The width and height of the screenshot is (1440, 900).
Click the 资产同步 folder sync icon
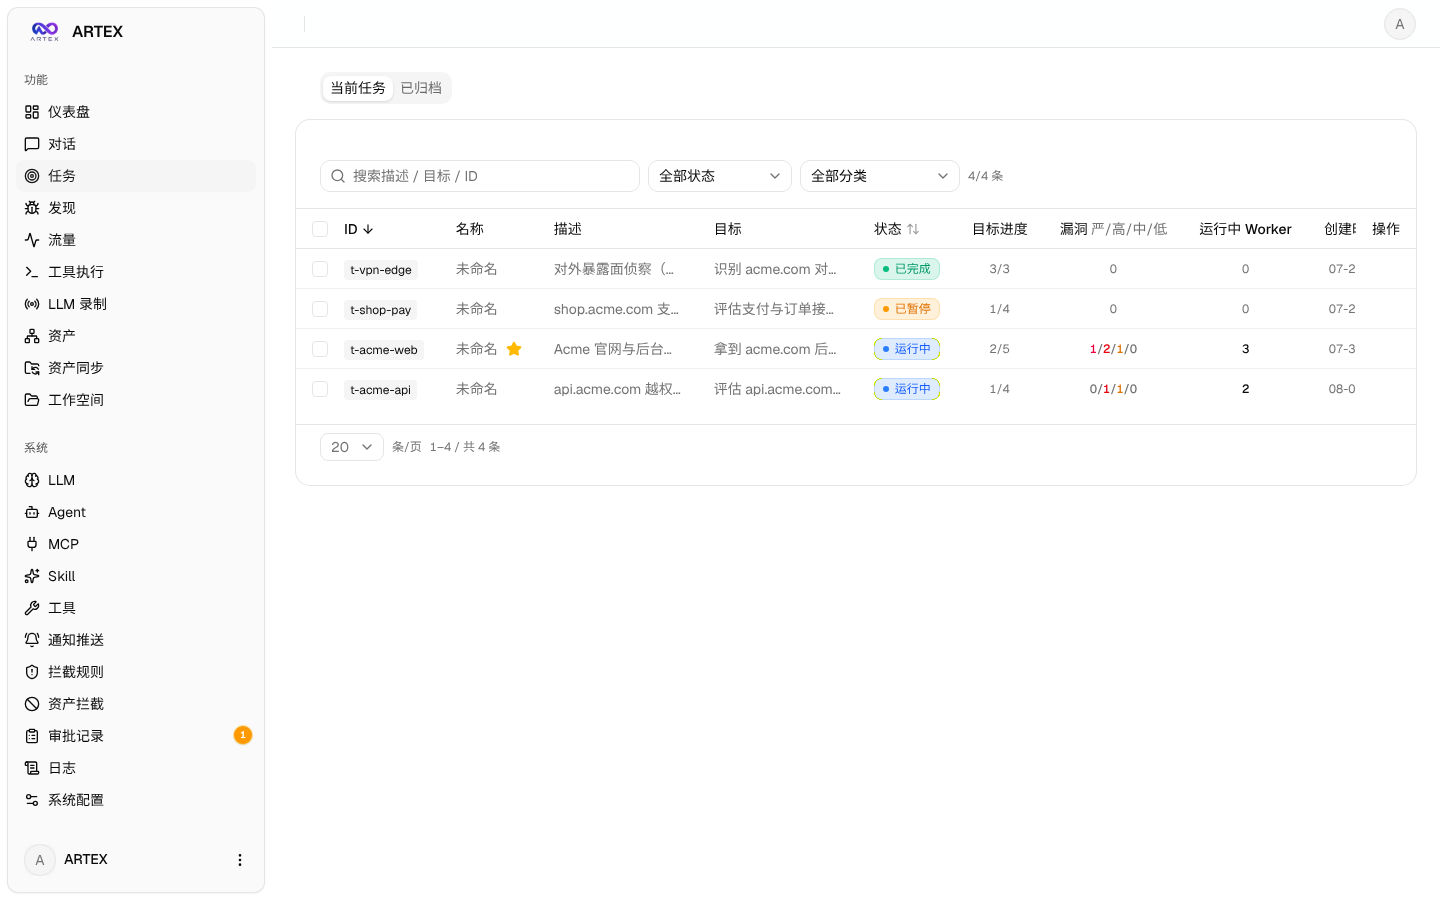32,368
